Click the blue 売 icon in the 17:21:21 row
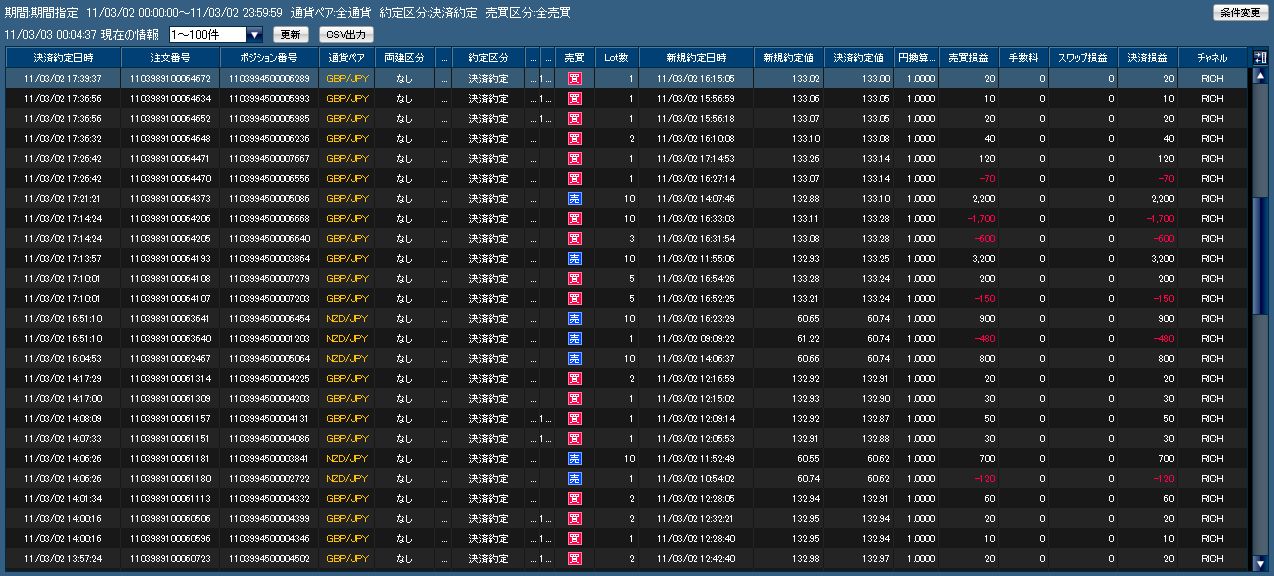 [574, 198]
